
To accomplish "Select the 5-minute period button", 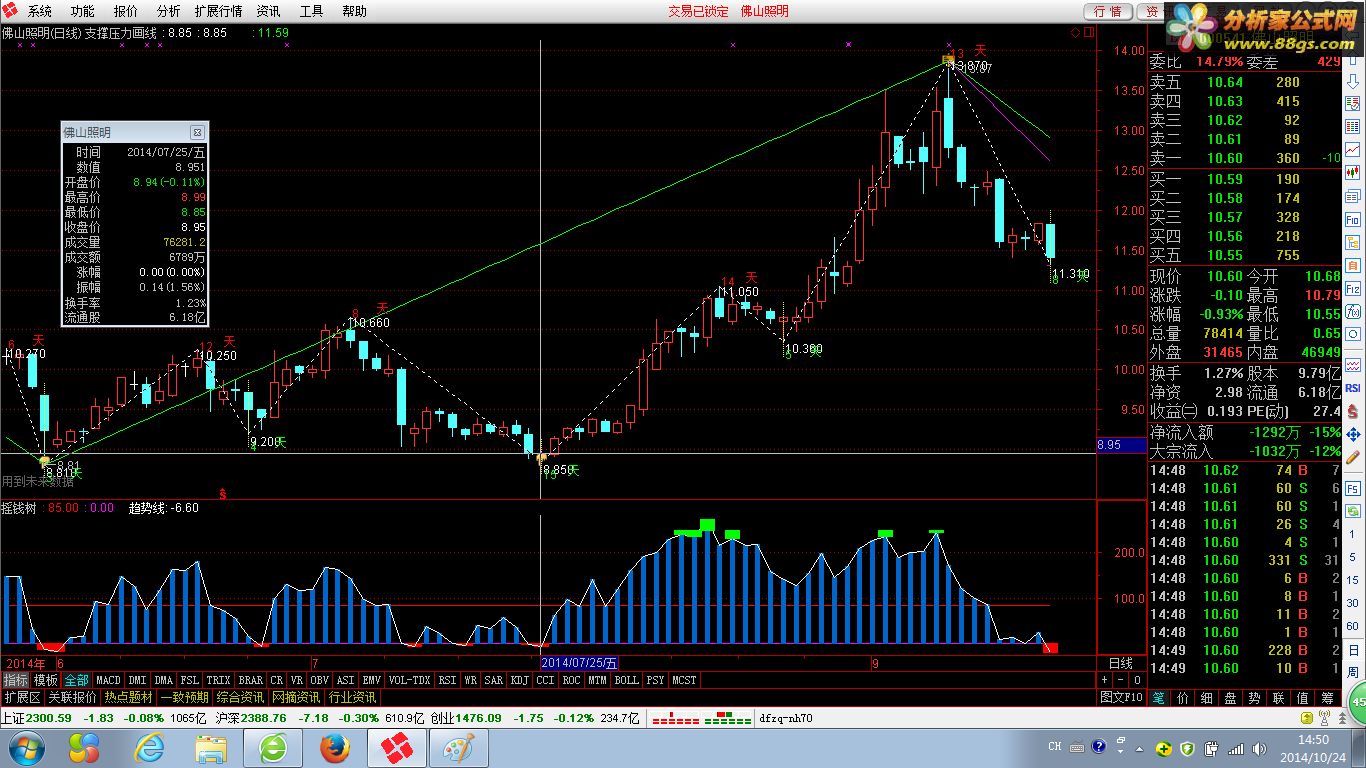I will pyautogui.click(x=1352, y=557).
